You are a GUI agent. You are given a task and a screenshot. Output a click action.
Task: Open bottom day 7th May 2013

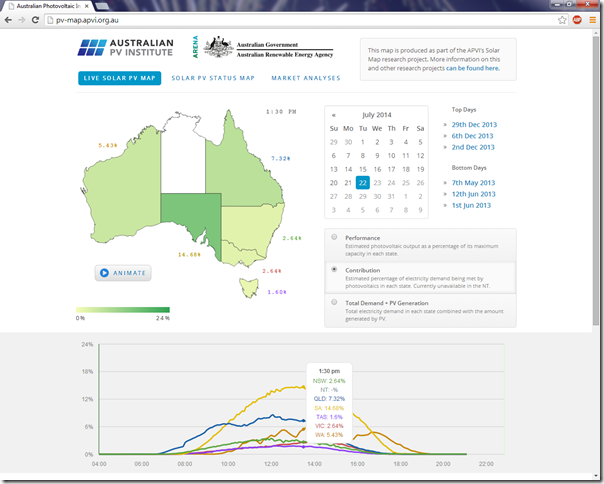pyautogui.click(x=473, y=183)
